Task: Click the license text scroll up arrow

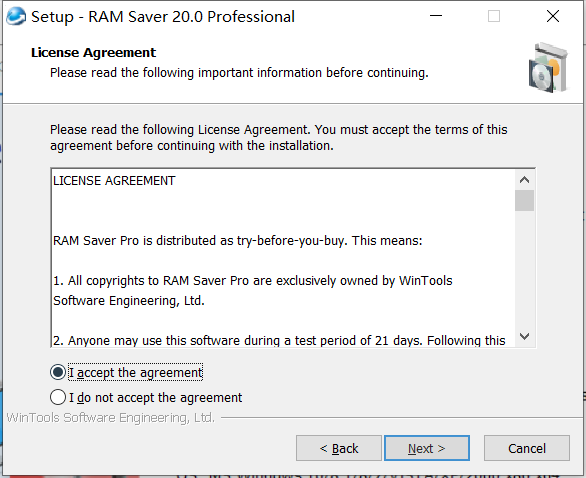Action: click(524, 180)
